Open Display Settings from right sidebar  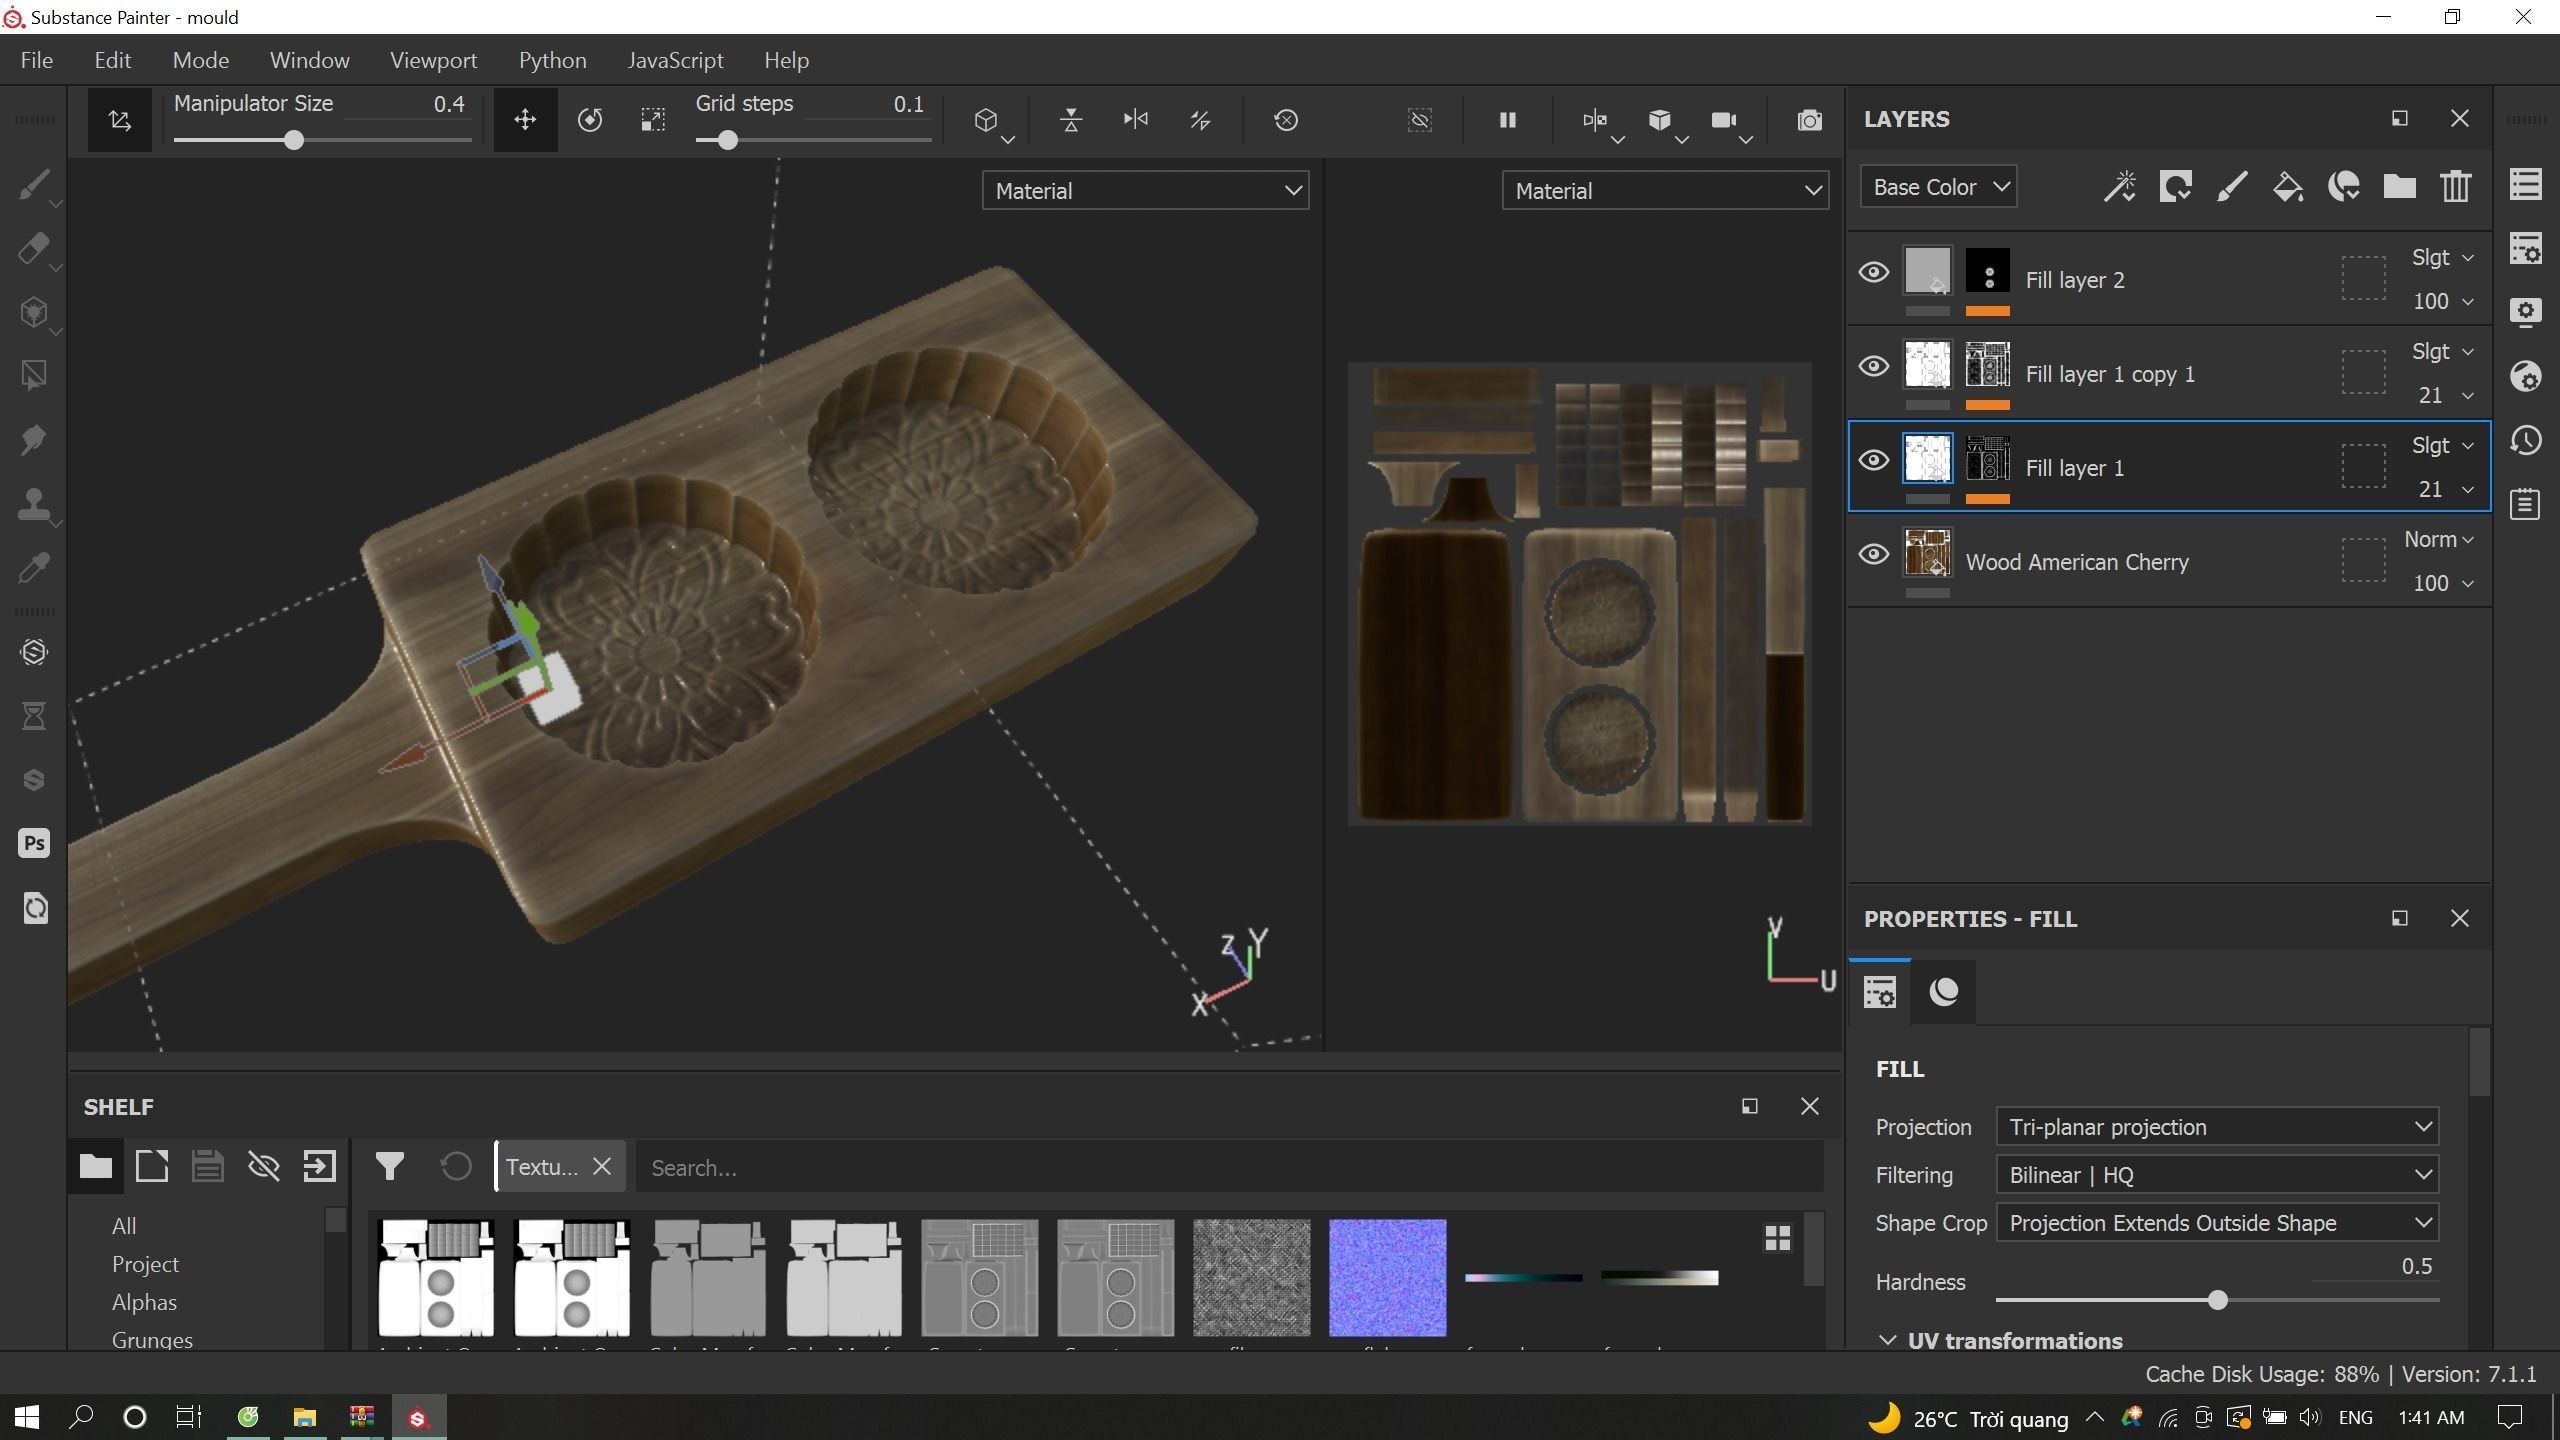pos(2526,312)
